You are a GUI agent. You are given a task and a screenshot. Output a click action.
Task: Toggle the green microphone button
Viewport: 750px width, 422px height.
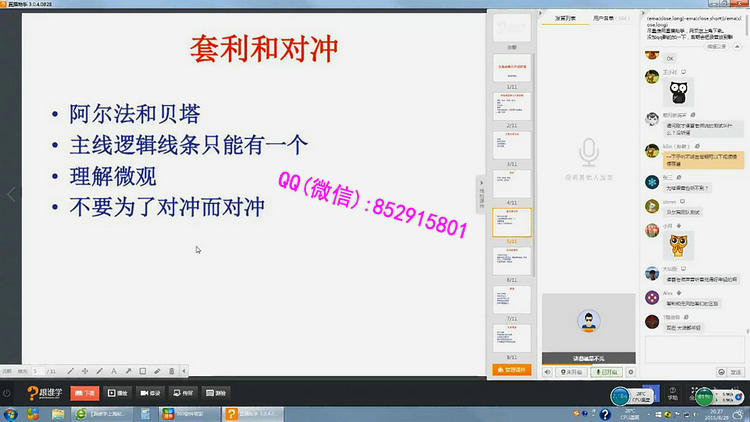(603, 371)
